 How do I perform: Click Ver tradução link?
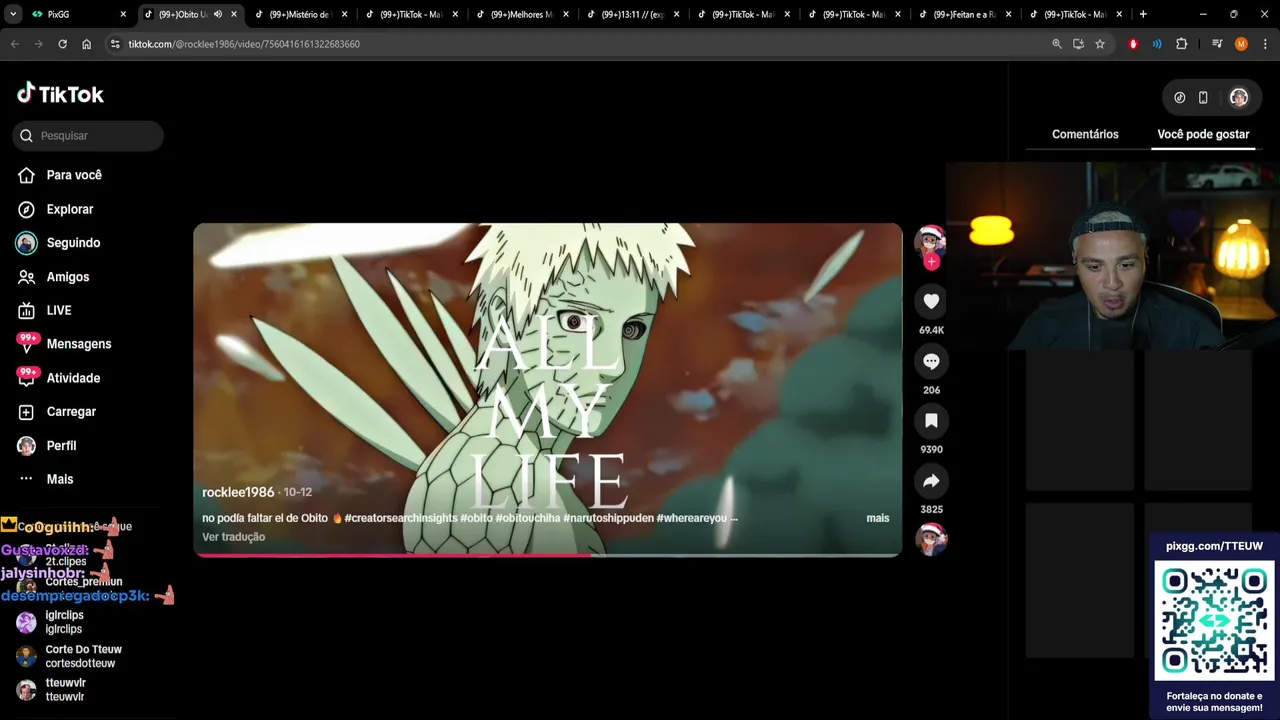233,537
